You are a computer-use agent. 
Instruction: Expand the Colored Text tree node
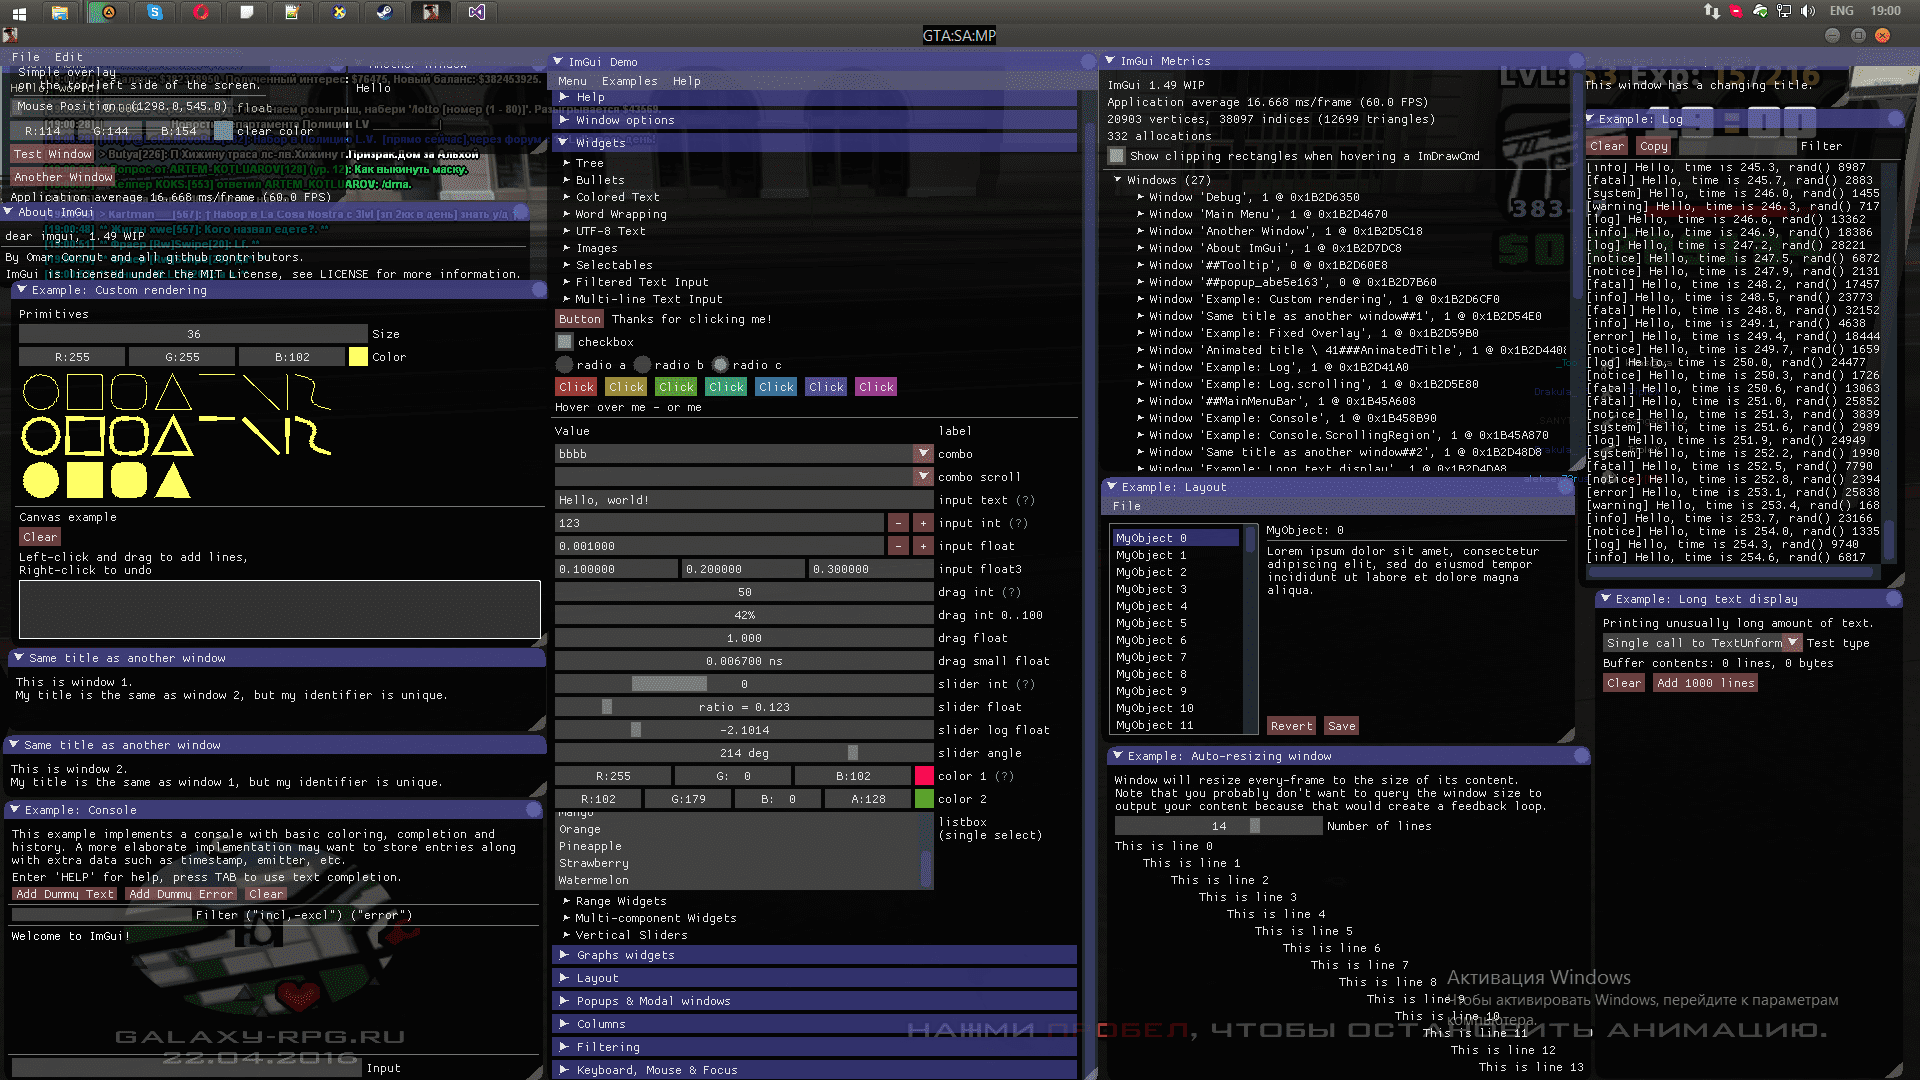point(611,197)
